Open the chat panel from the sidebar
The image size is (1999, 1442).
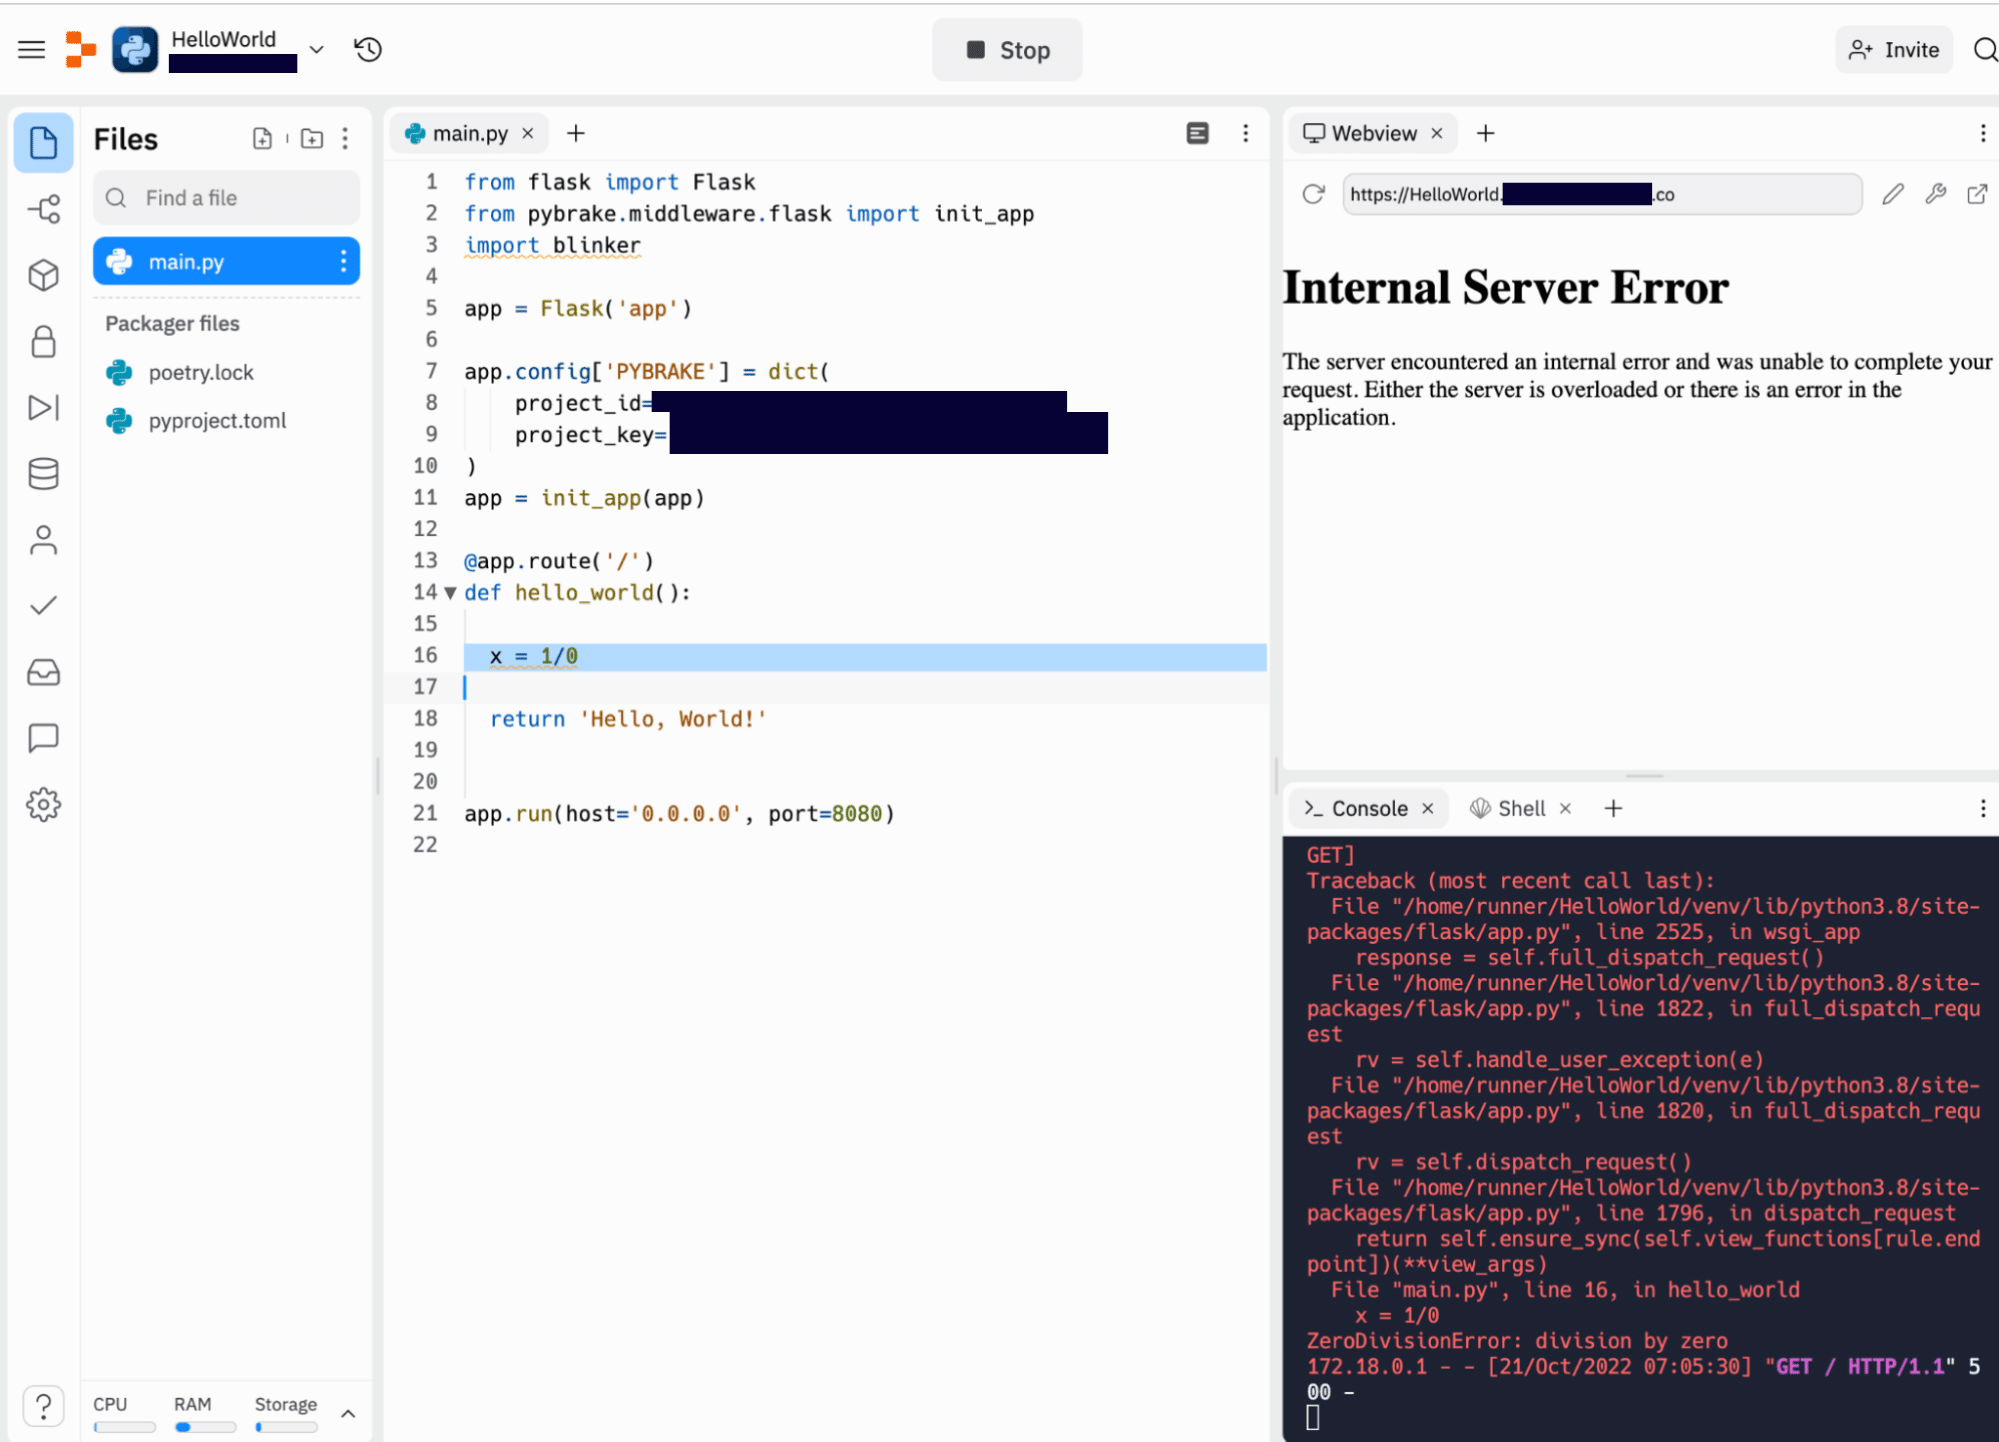pyautogui.click(x=43, y=738)
